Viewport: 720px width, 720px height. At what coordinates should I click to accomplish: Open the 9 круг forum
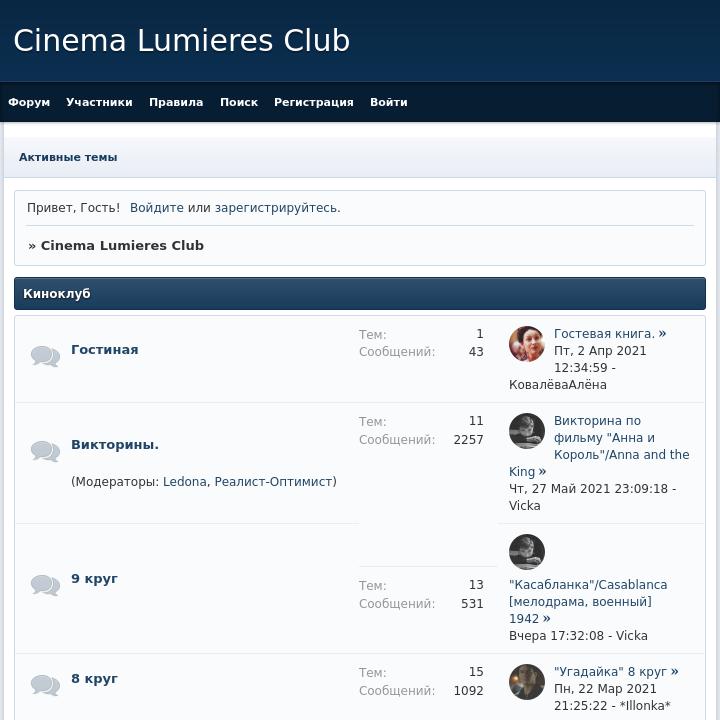point(94,579)
